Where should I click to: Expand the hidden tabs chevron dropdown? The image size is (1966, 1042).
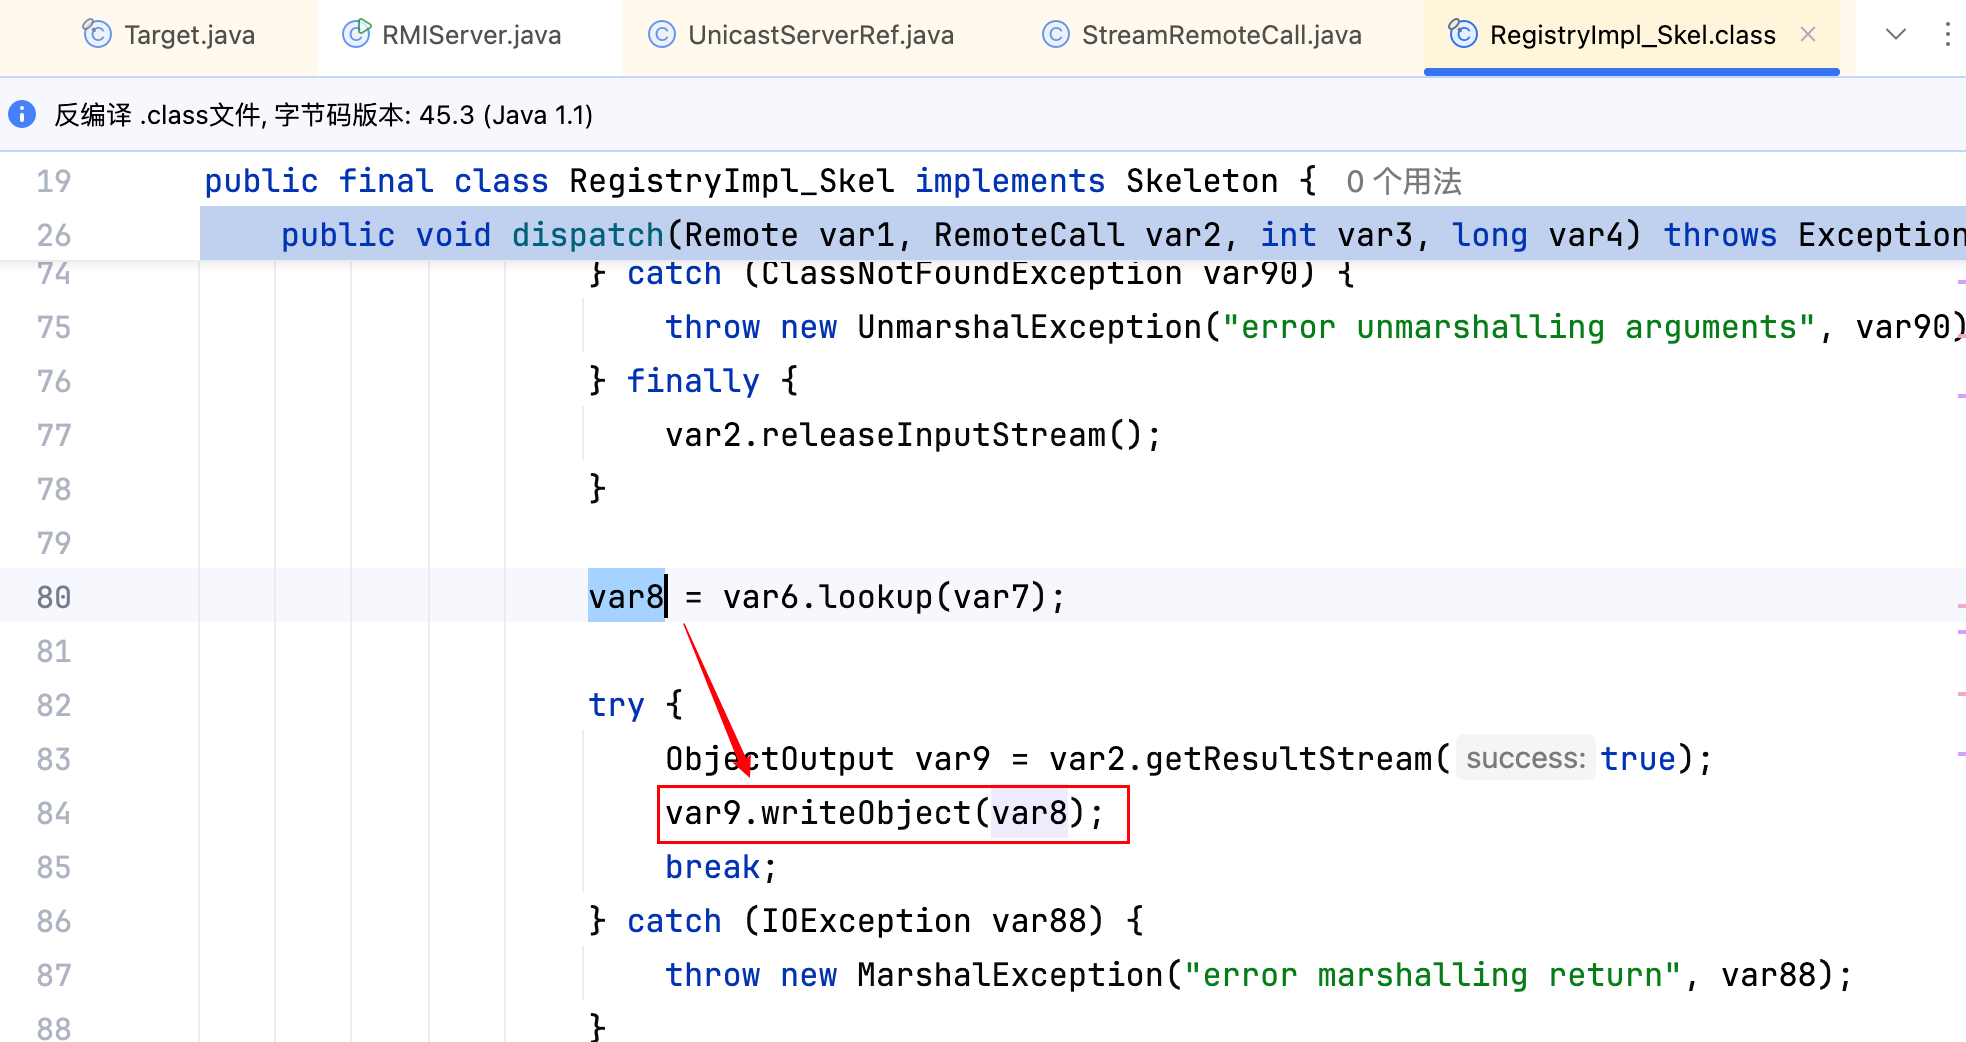point(1895,35)
